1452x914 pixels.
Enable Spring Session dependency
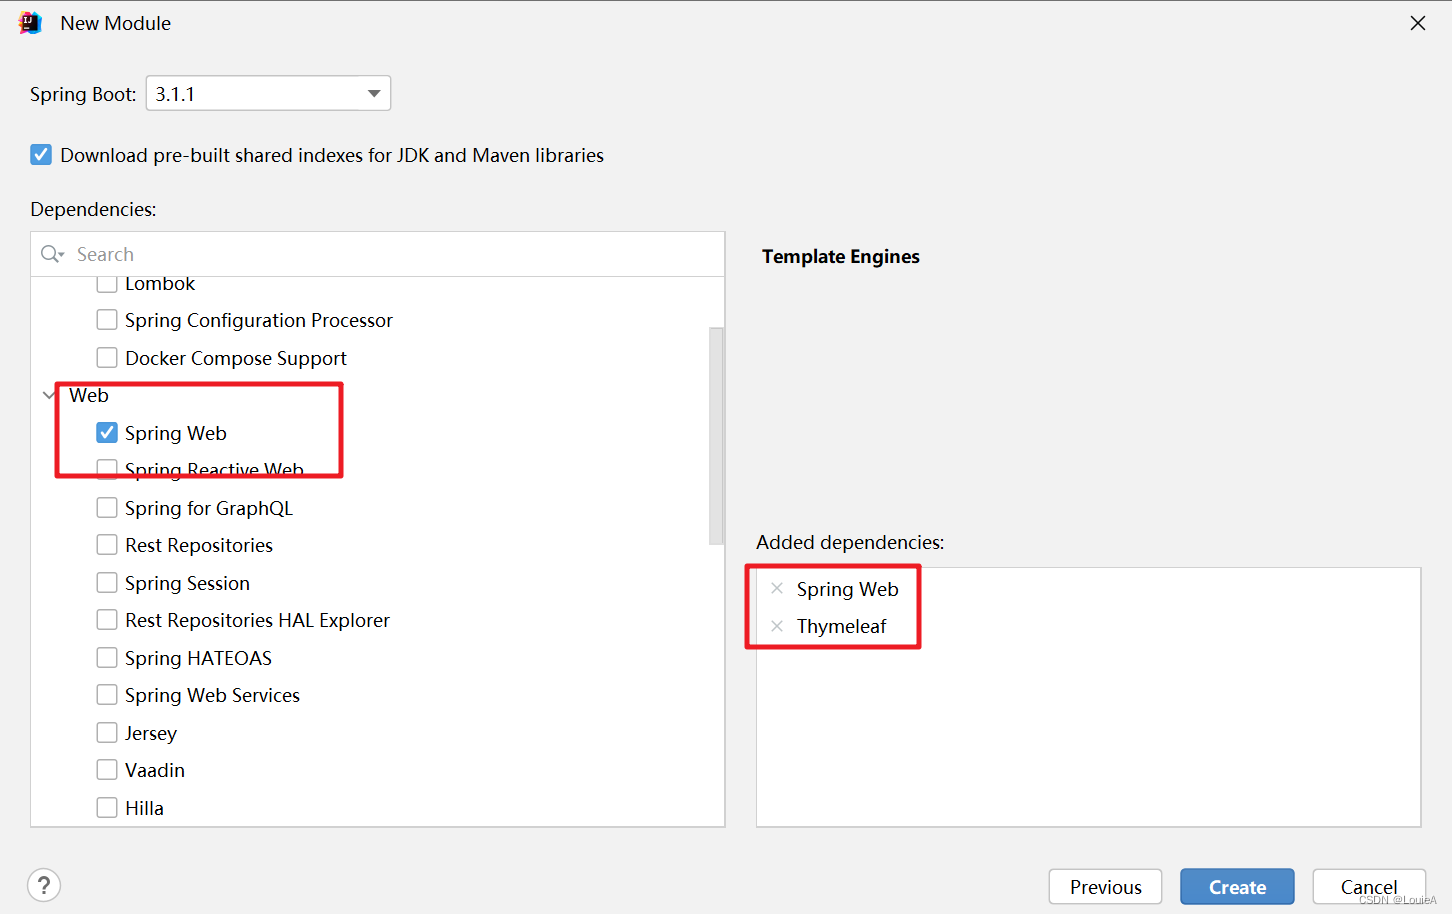point(107,582)
